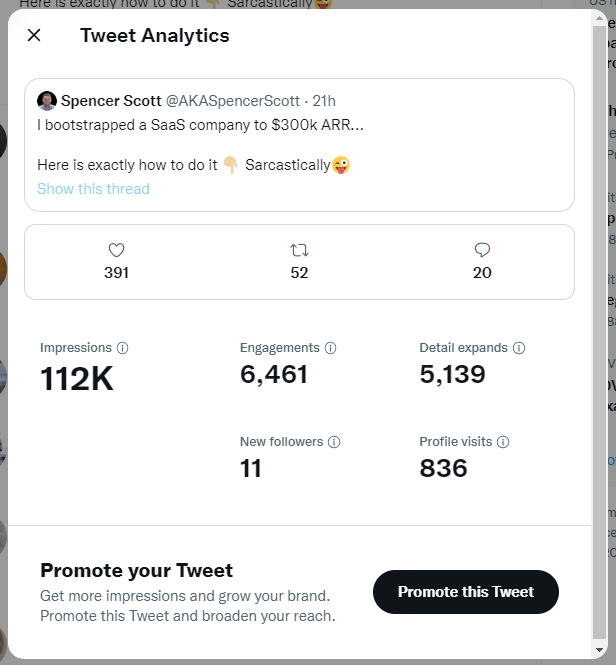
Task: Click the reply speech bubble icon
Action: point(482,250)
